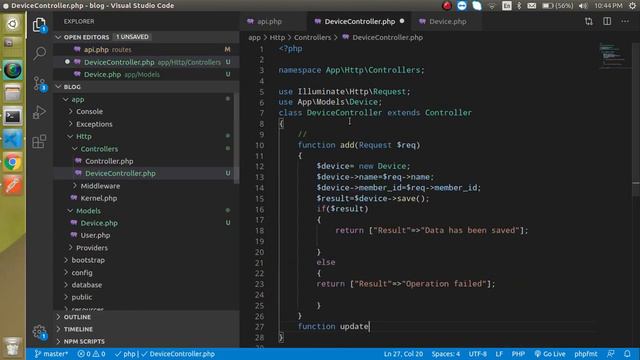Click DeviceController.php in the breadcrumb
Viewport: 640px width, 360px height.
coord(387,37)
